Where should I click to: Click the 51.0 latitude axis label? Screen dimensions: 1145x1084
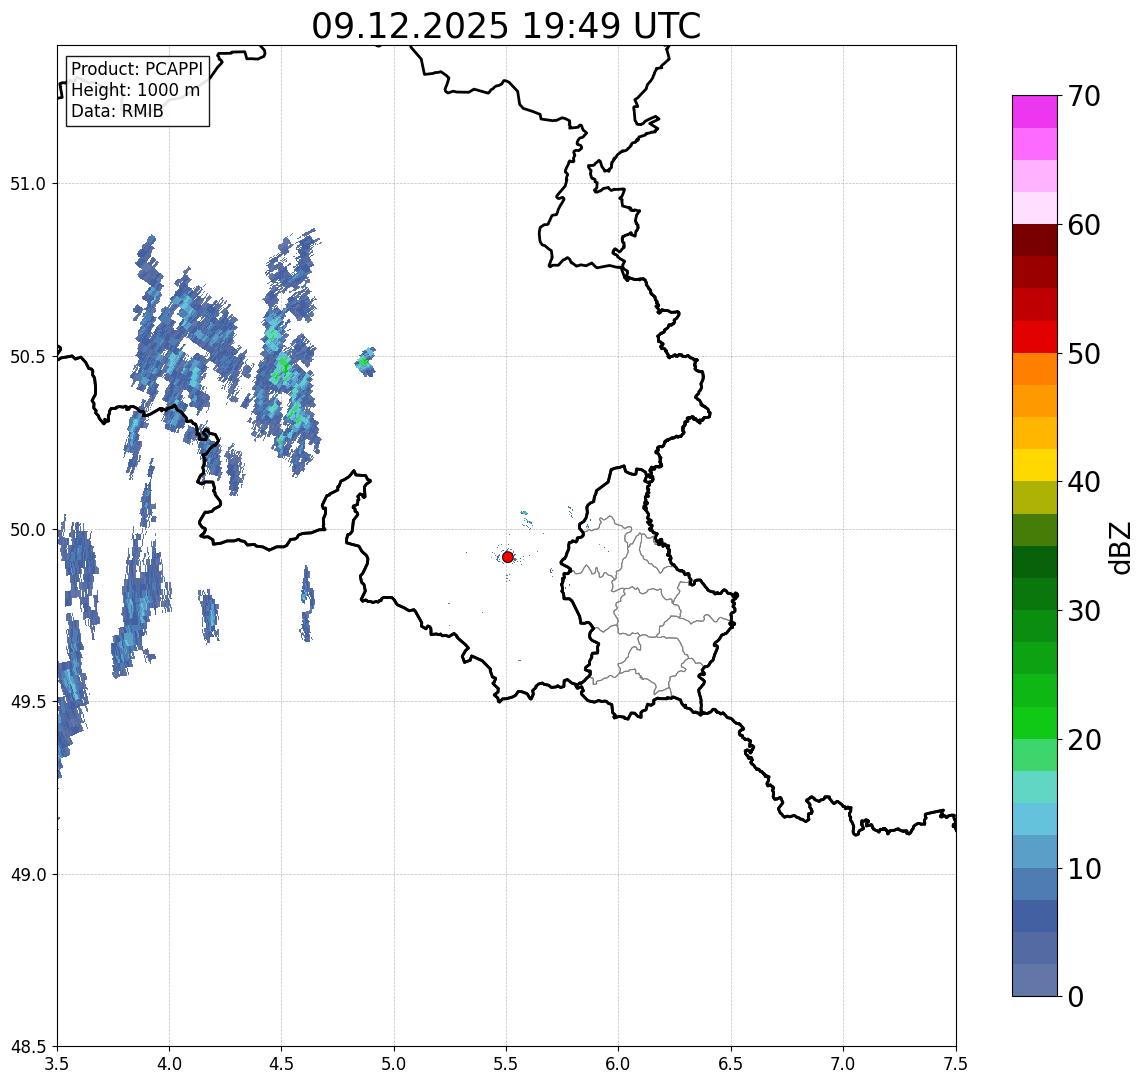[x=28, y=184]
